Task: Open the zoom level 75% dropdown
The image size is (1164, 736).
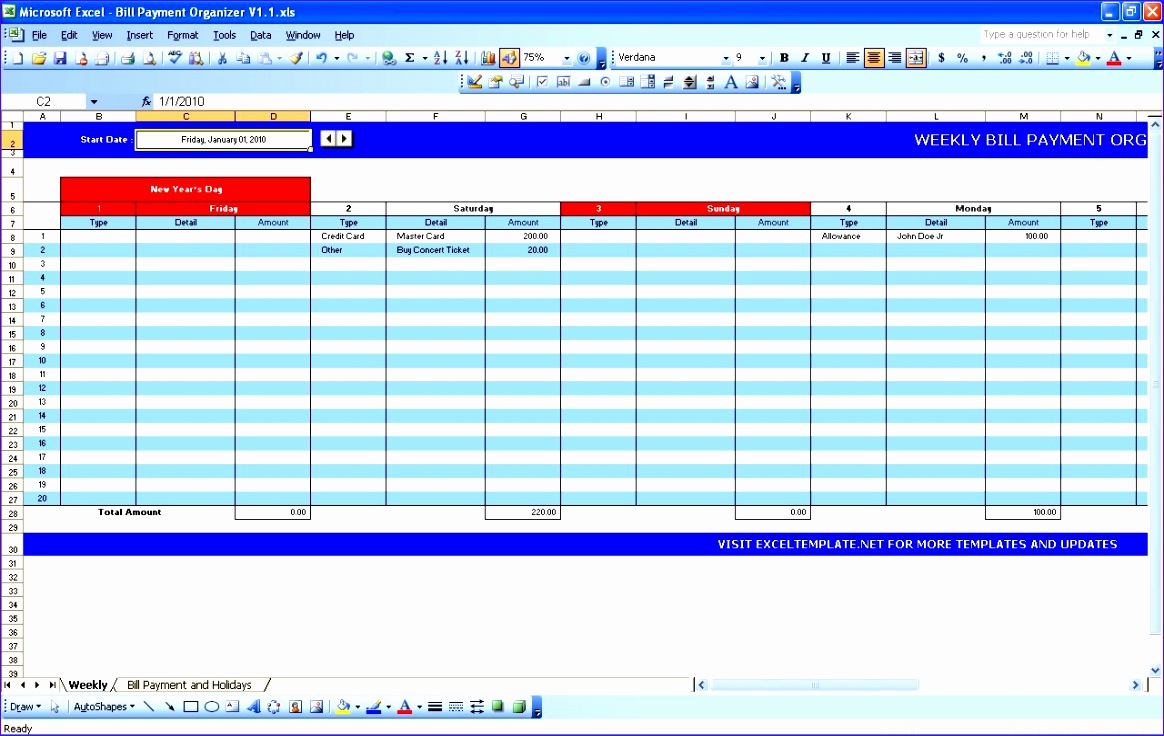Action: tap(565, 58)
